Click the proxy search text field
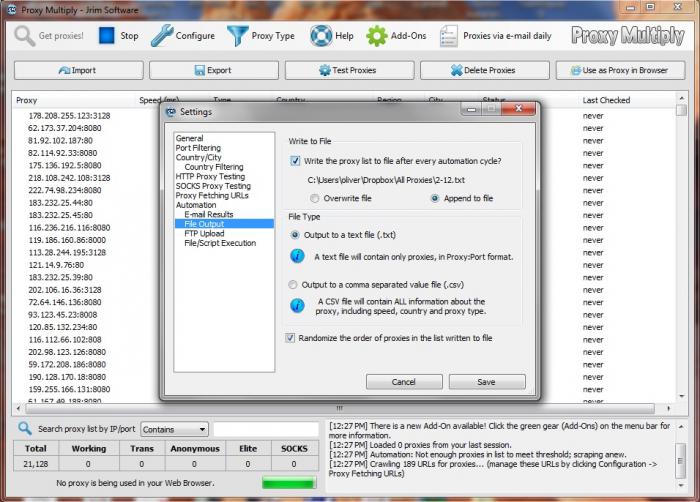 [266, 429]
